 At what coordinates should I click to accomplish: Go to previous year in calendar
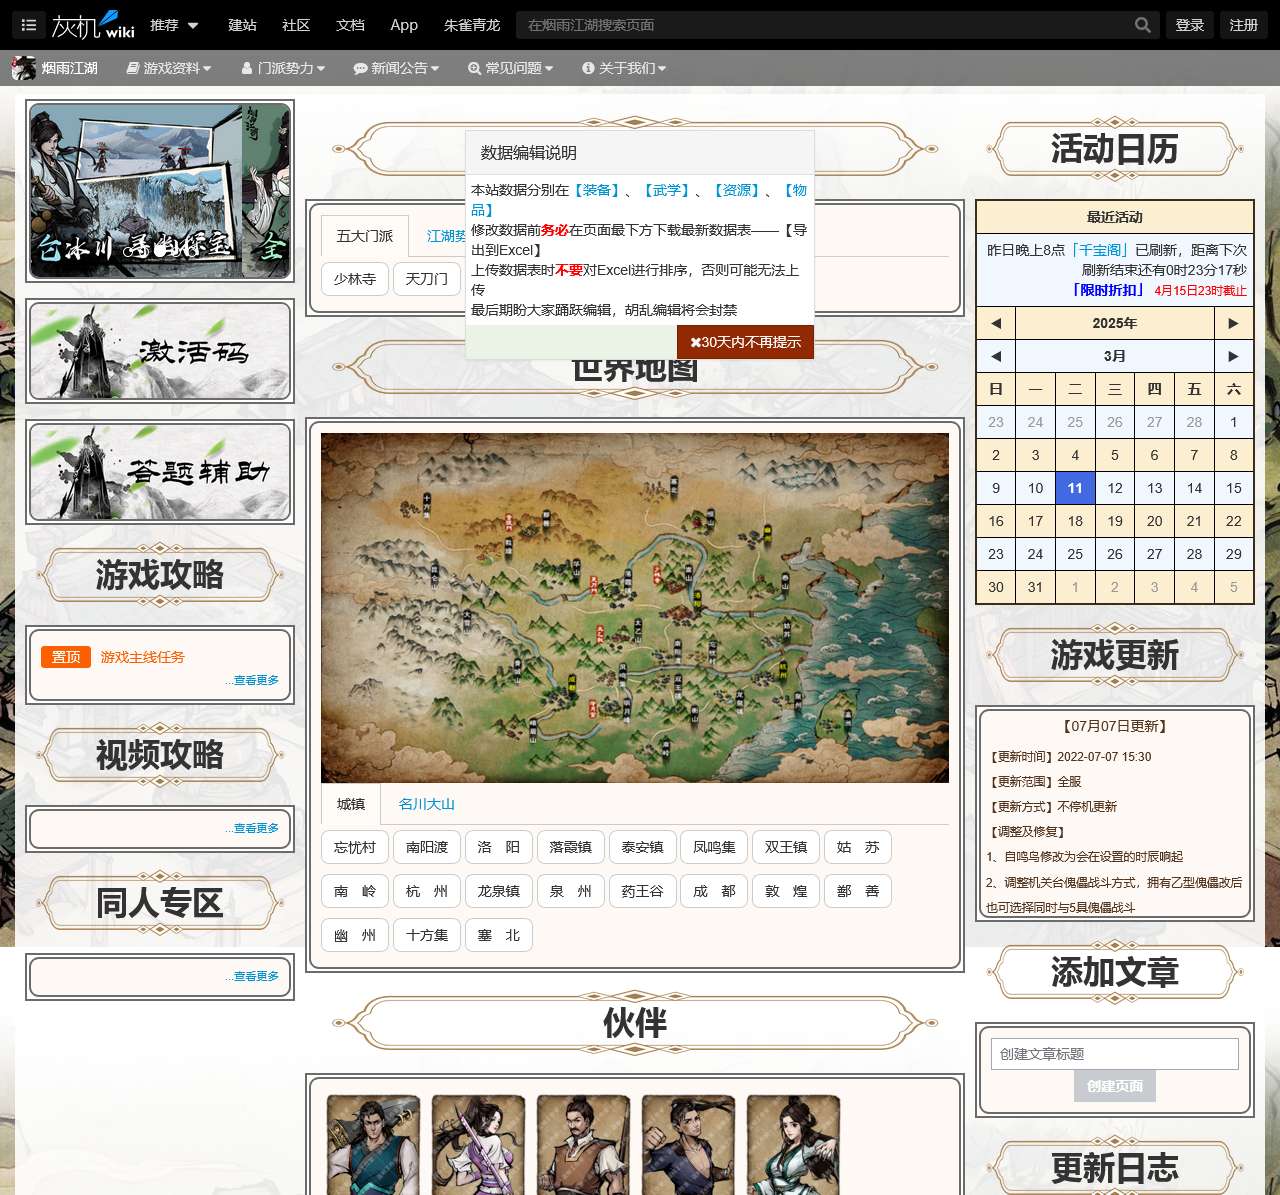tap(995, 323)
